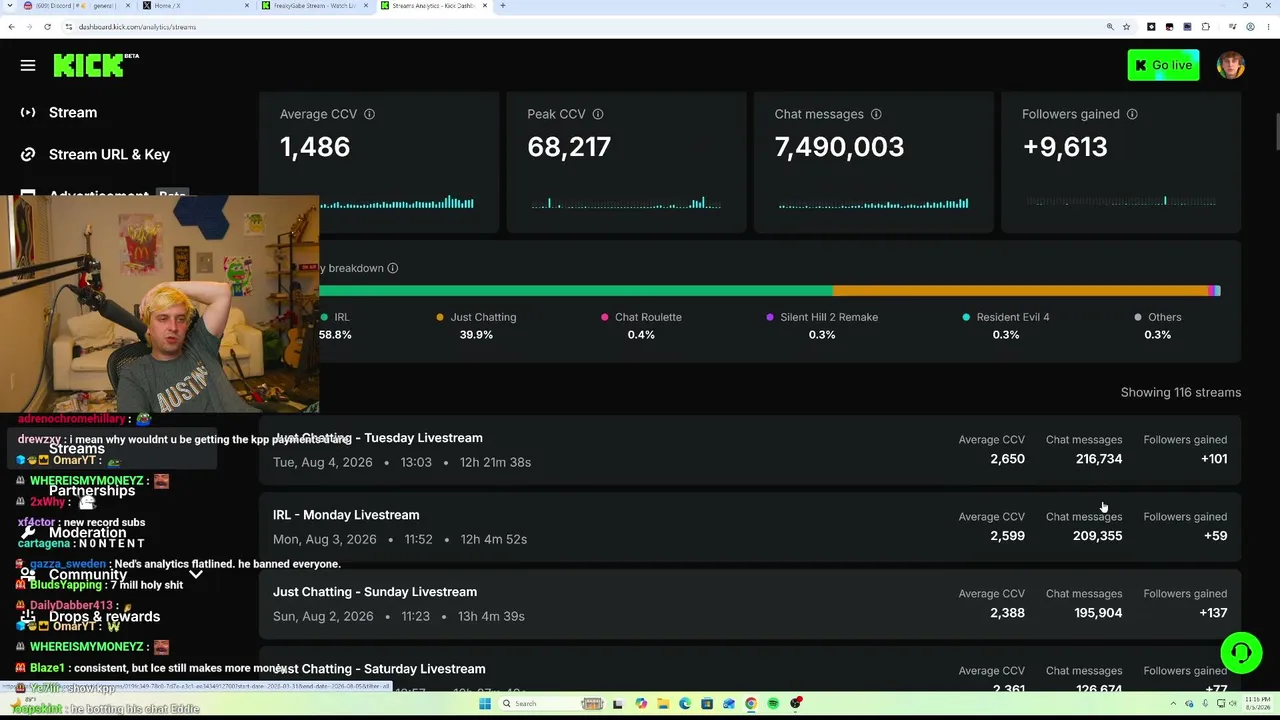Click the category breakdown info icon

pyautogui.click(x=393, y=268)
